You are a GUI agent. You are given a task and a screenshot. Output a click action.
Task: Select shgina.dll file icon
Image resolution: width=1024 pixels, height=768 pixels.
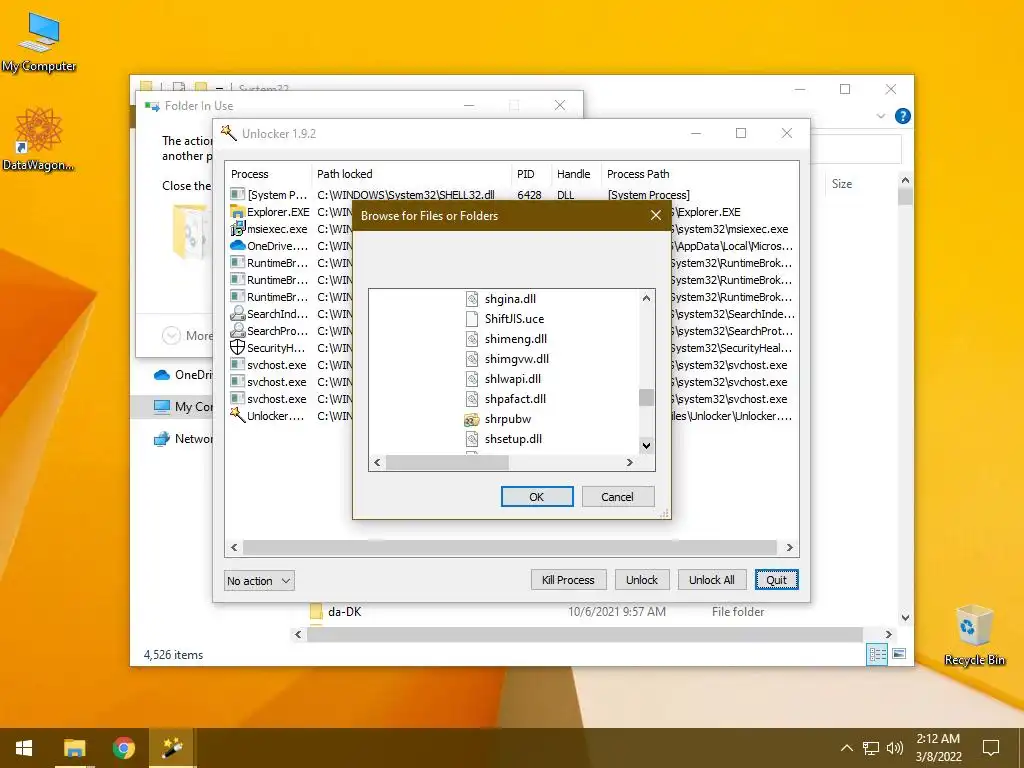click(472, 298)
